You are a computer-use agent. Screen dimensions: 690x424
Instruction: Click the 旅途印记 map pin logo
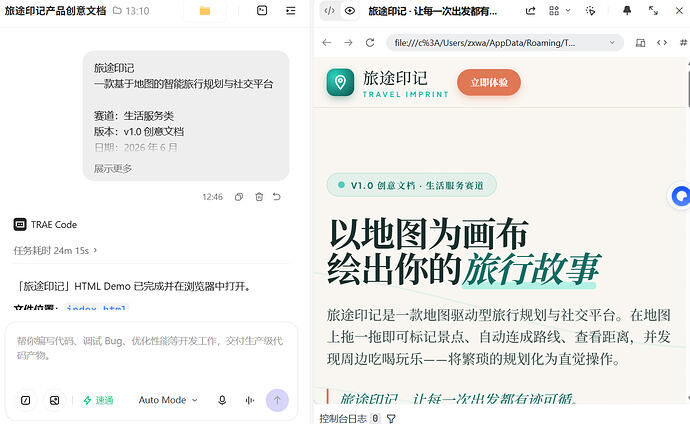(x=340, y=82)
